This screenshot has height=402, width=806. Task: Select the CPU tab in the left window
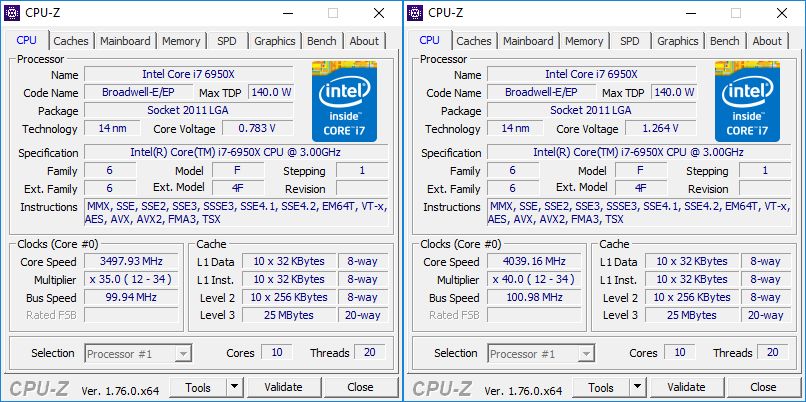pyautogui.click(x=26, y=40)
